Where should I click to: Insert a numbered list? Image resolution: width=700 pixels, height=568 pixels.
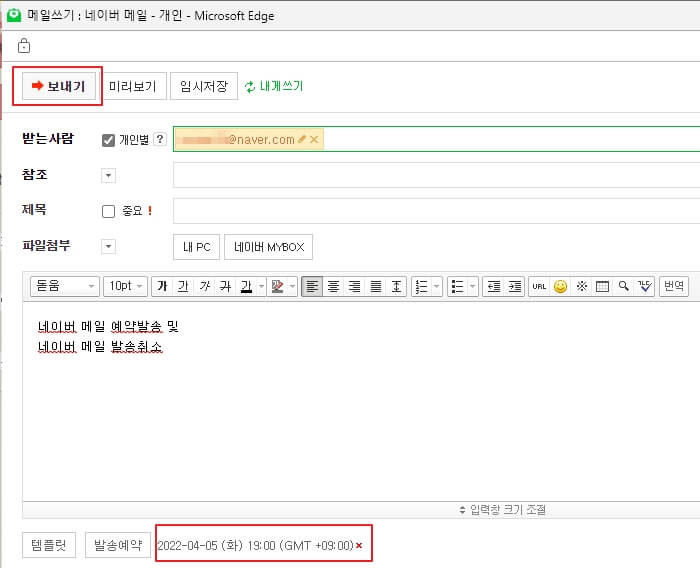[x=421, y=286]
